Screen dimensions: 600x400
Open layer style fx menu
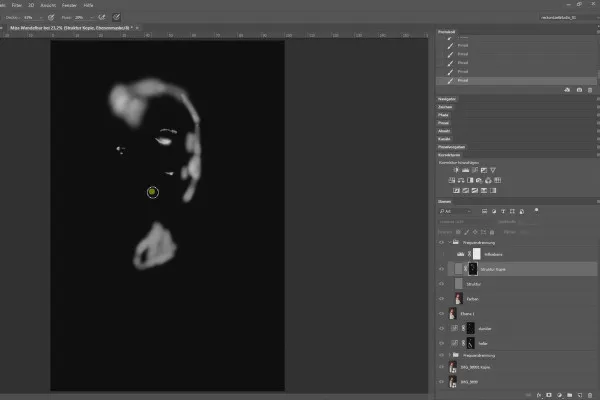(539, 395)
